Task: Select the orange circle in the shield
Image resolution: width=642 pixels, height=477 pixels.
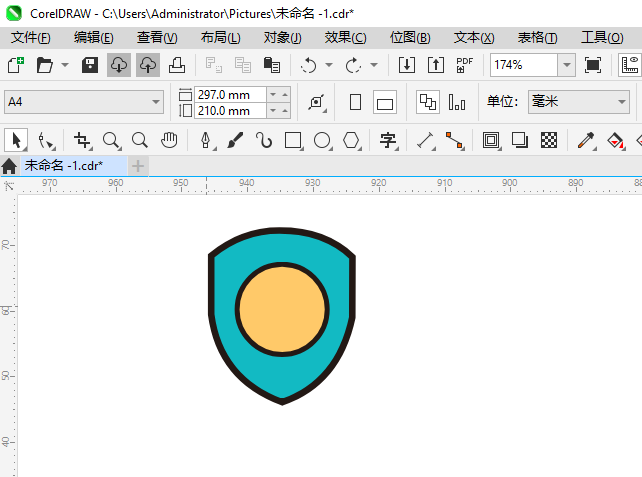Action: tap(282, 309)
